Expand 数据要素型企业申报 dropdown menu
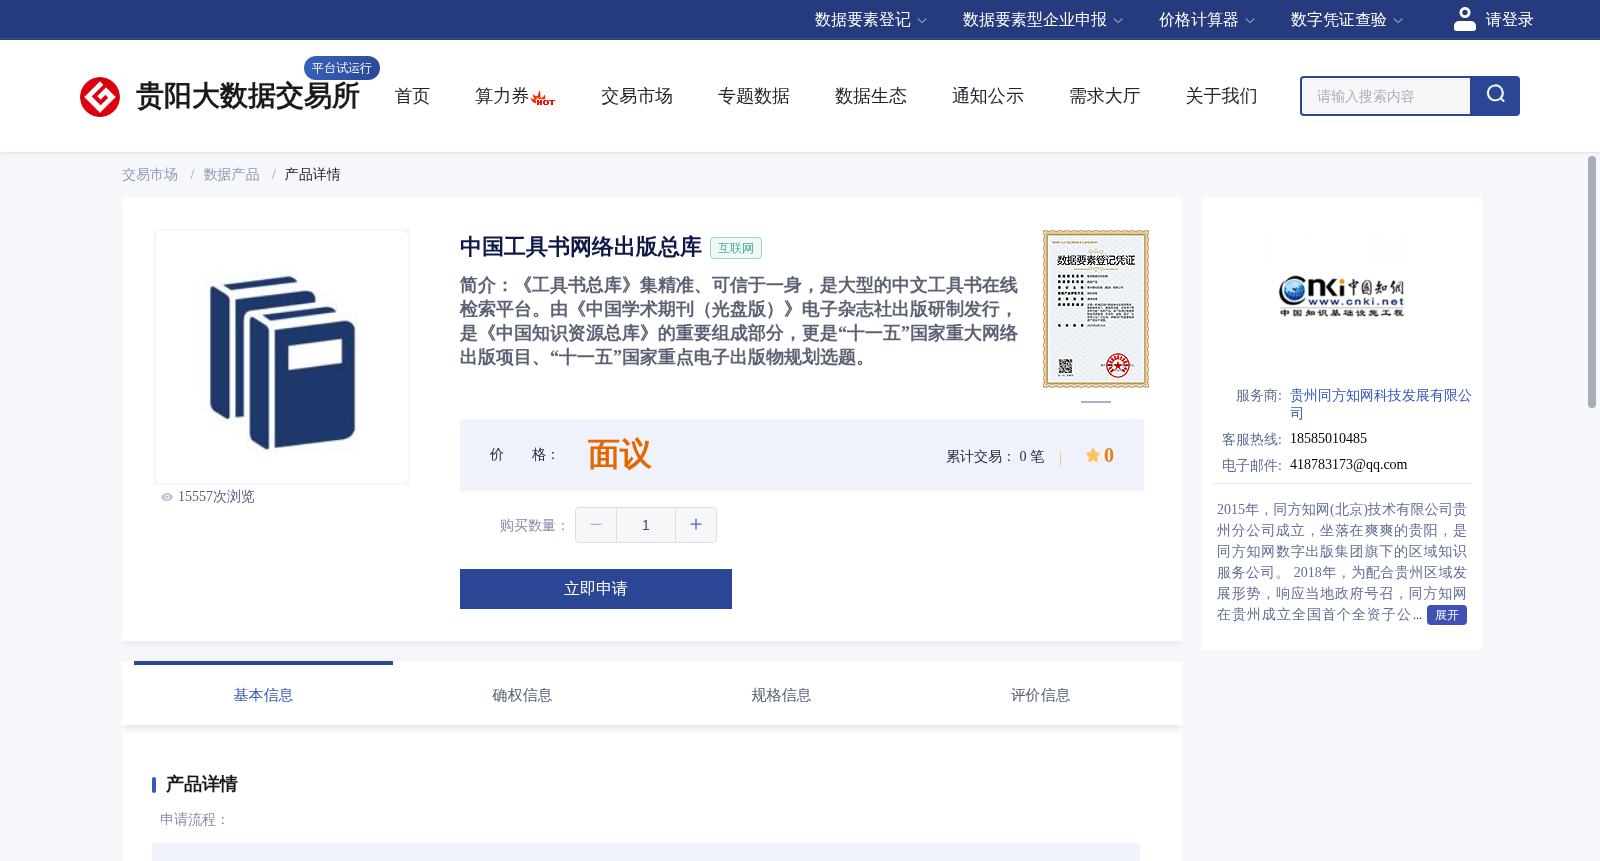 tap(1043, 20)
